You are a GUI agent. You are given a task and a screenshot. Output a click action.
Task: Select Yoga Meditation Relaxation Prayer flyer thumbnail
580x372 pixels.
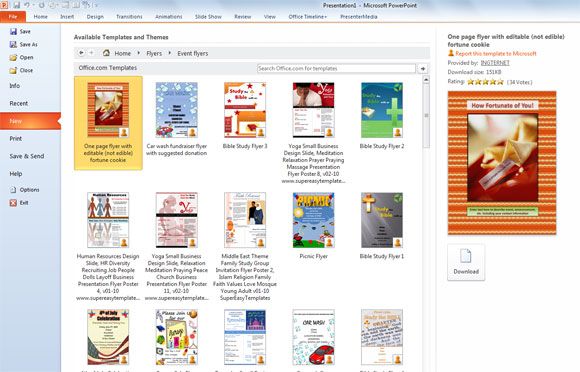313,110
